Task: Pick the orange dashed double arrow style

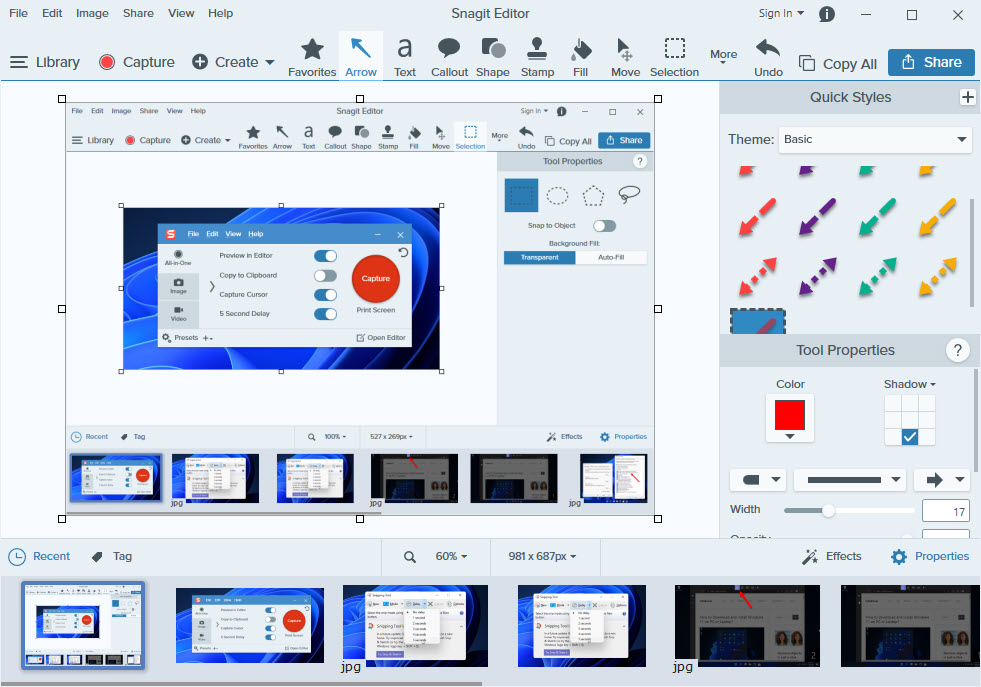Action: [x=937, y=276]
